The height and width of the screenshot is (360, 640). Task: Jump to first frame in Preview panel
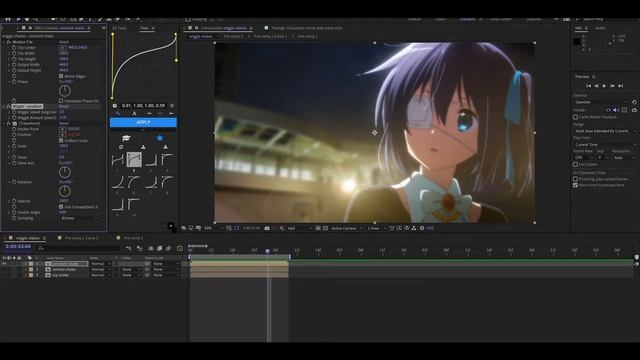(589, 86)
